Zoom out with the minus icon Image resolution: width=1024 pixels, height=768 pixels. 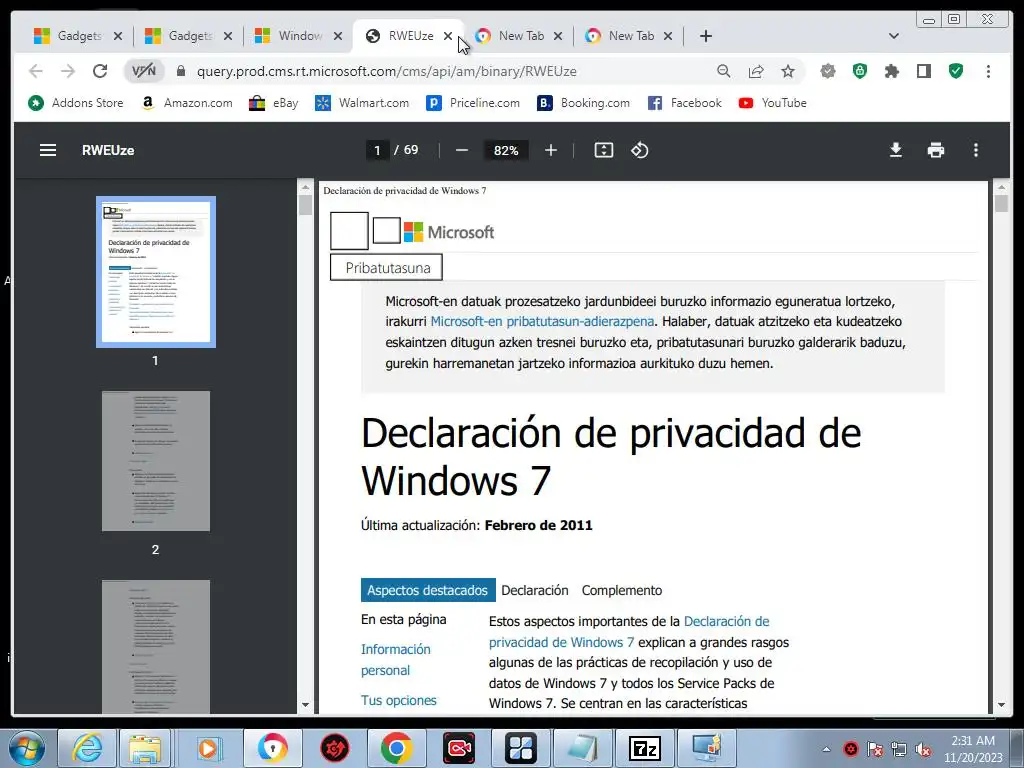click(462, 150)
